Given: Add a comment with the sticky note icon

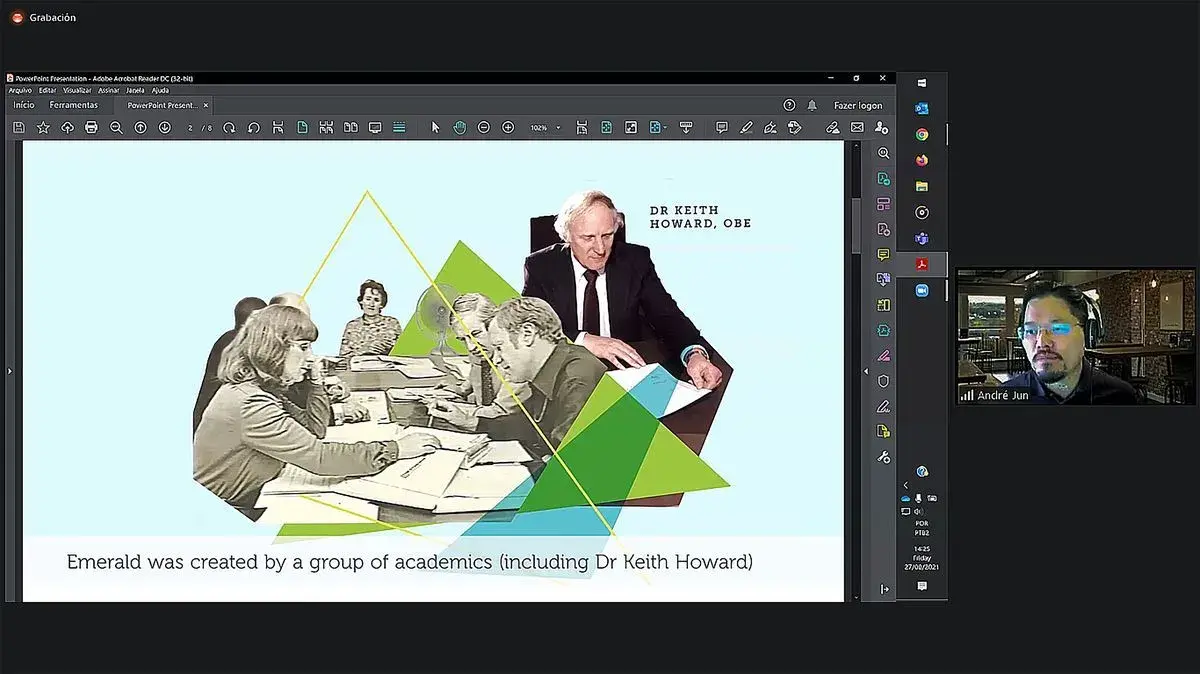Looking at the screenshot, I should pos(721,128).
